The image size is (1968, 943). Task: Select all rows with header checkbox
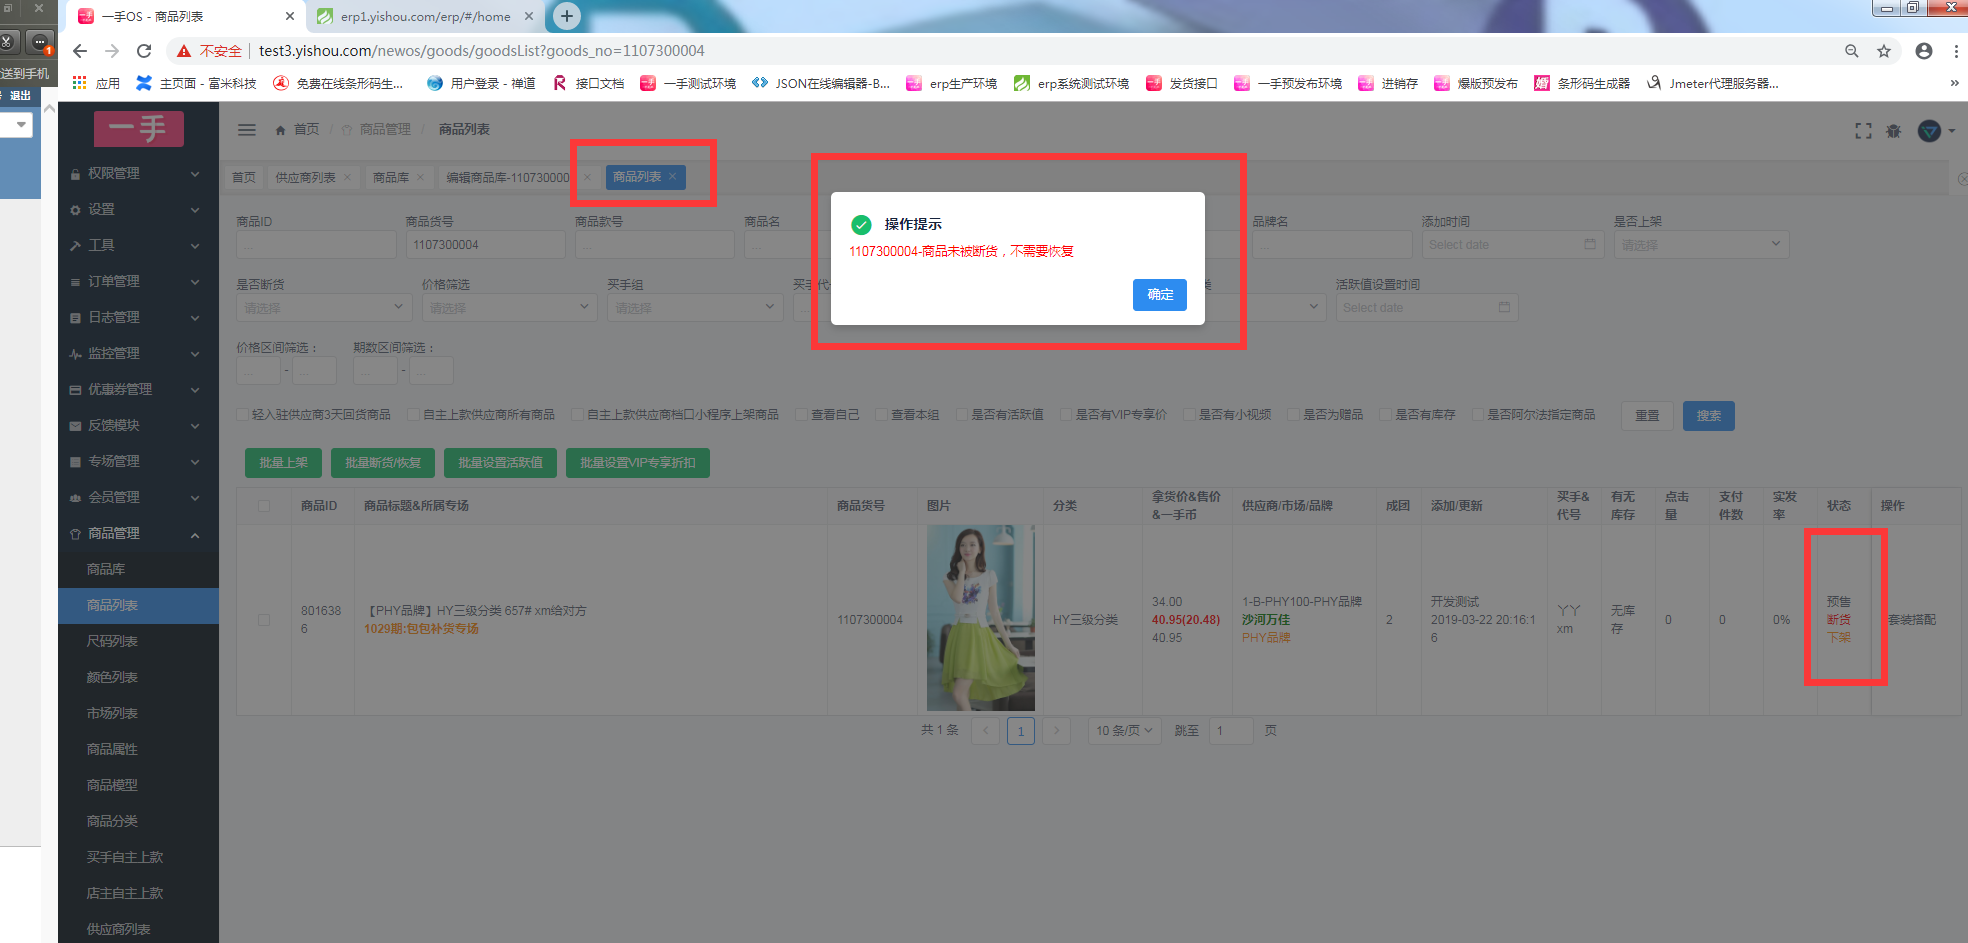point(264,506)
